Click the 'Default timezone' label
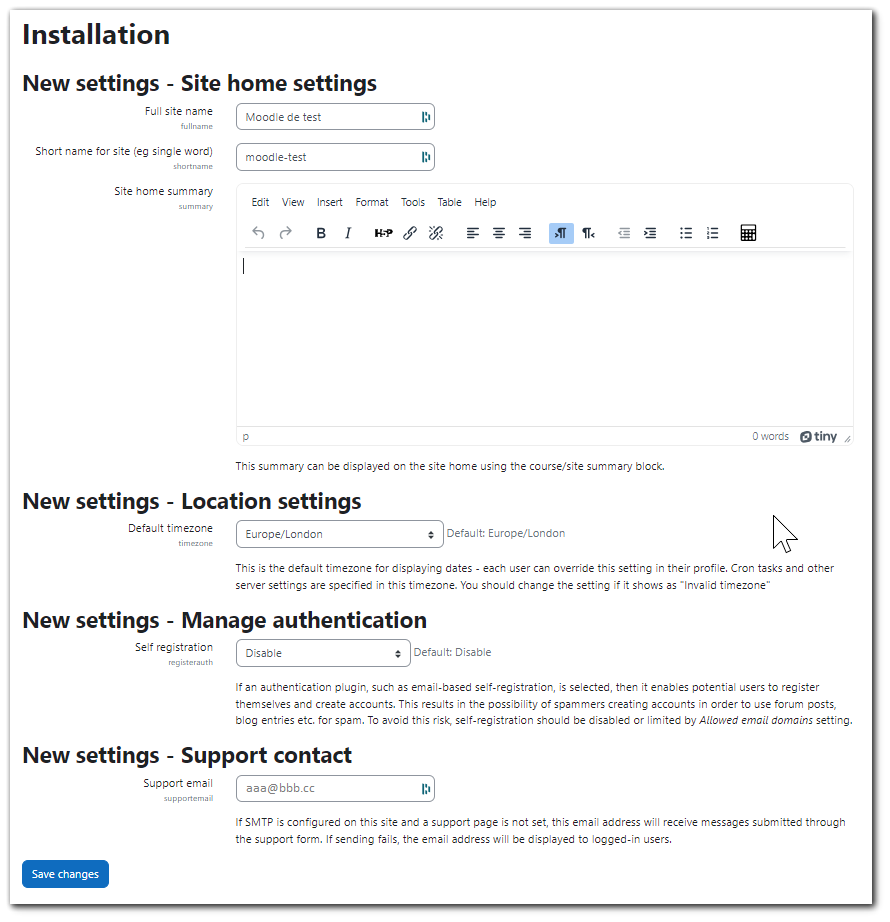Screen dimensions: 890x922 tap(170, 528)
